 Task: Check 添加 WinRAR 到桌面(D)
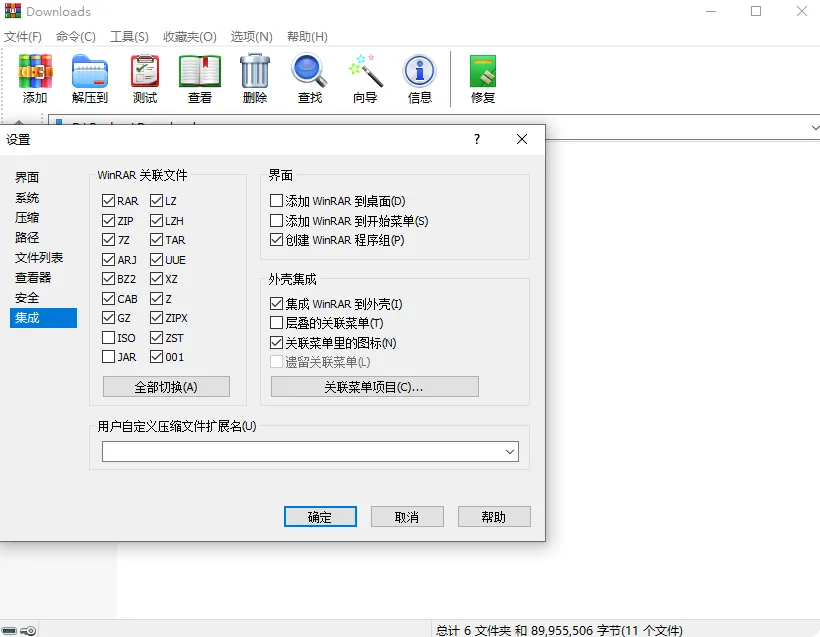(x=276, y=201)
